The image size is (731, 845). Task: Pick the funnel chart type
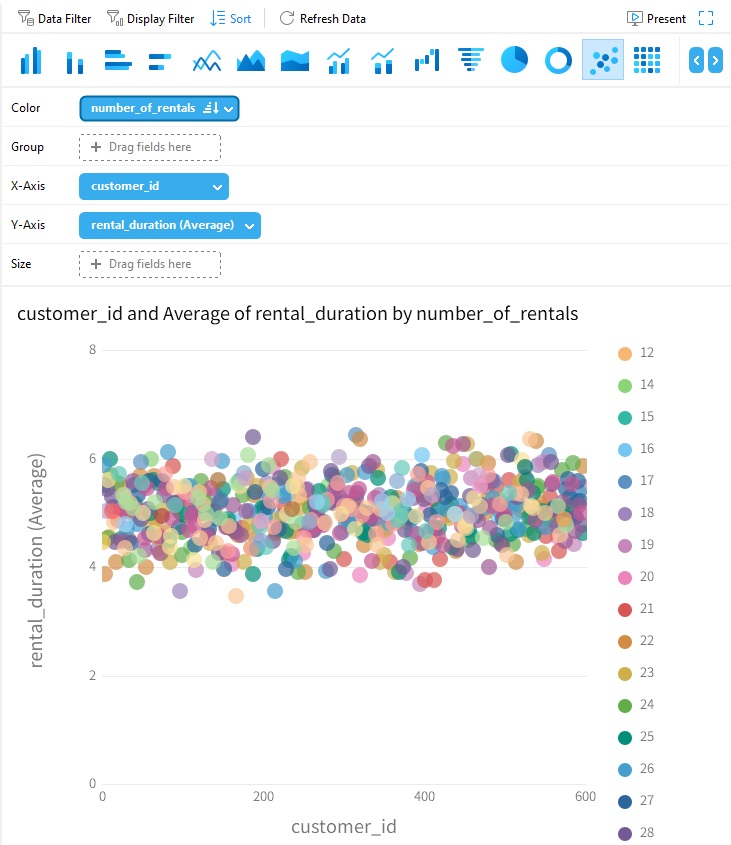[471, 61]
